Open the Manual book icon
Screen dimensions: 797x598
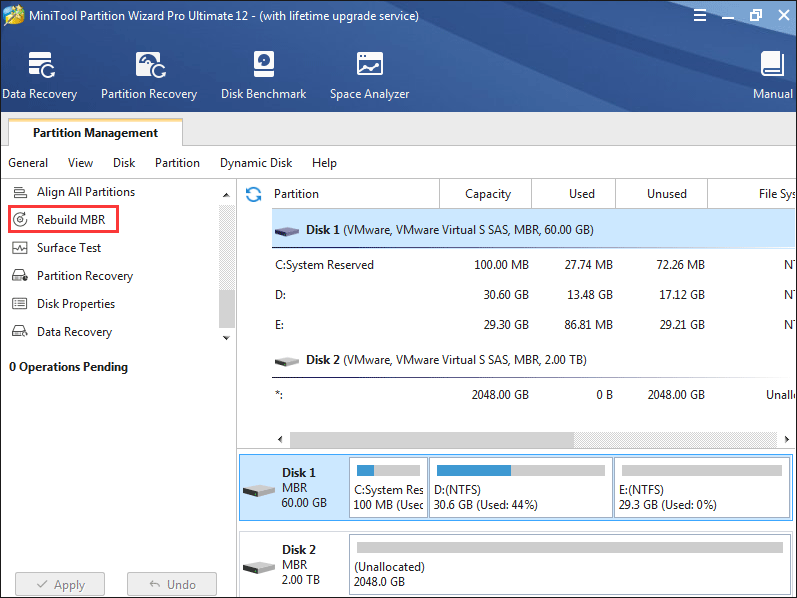pyautogui.click(x=772, y=75)
